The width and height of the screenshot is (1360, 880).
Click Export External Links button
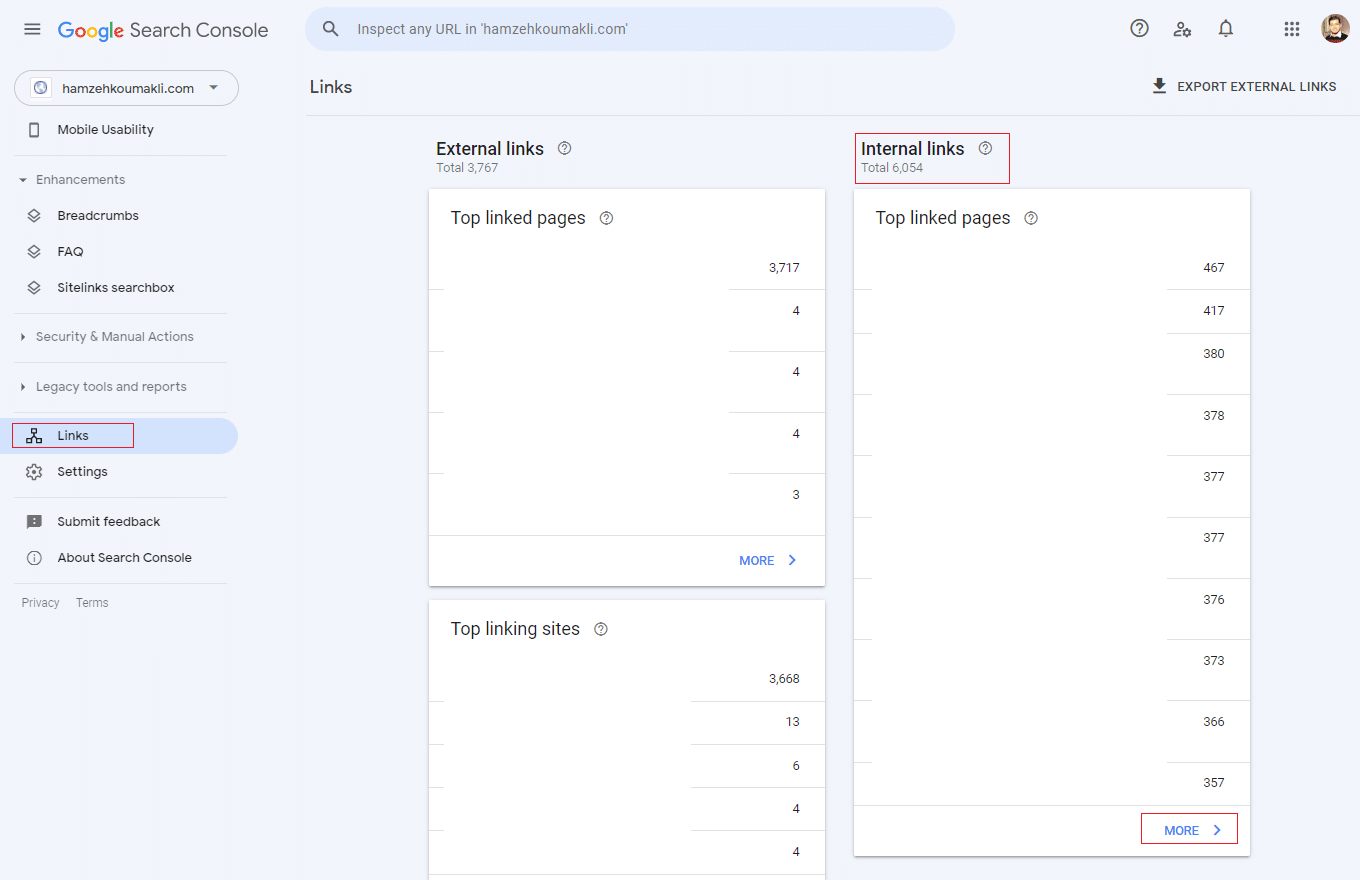click(x=1244, y=87)
